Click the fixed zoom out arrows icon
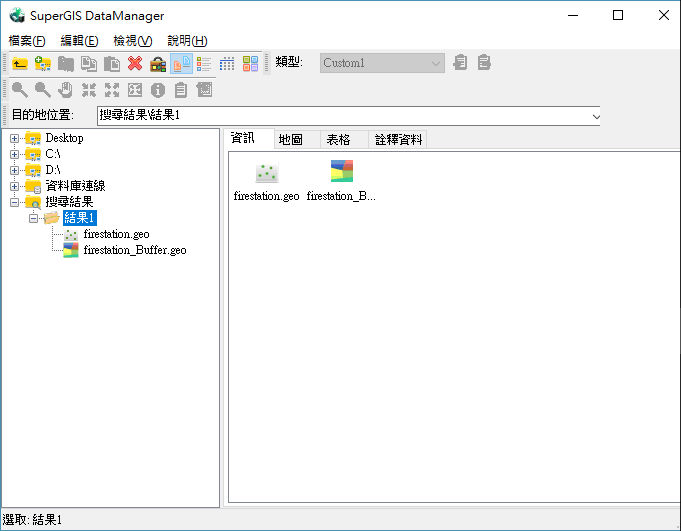The image size is (681, 531). (x=112, y=90)
